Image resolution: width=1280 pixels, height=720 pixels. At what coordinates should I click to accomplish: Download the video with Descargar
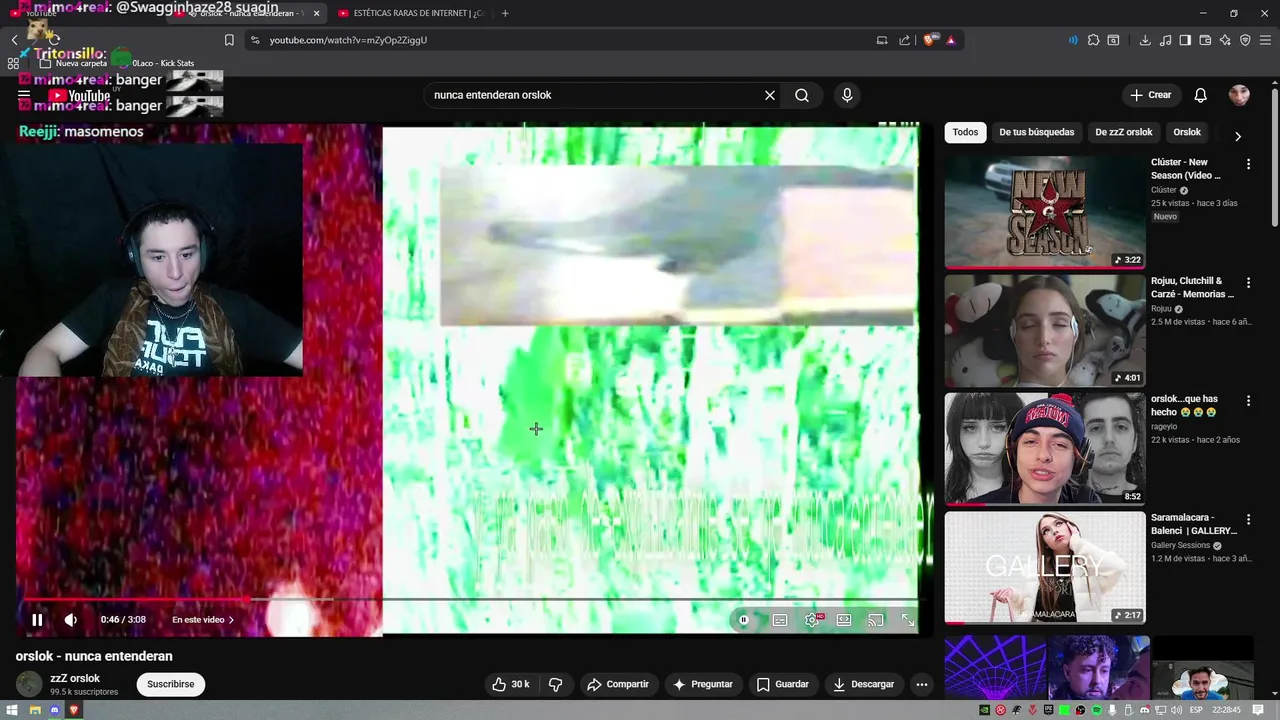(863, 684)
